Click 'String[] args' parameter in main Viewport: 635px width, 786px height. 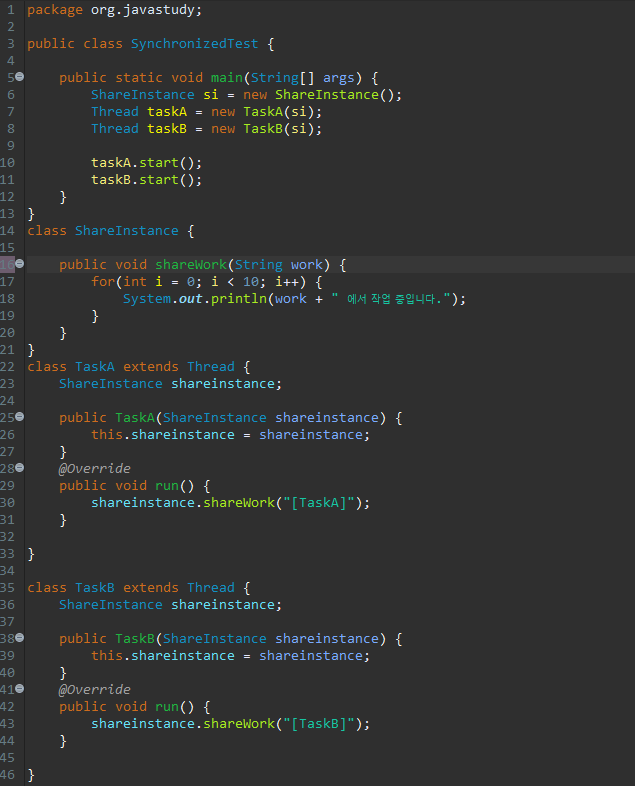(302, 78)
